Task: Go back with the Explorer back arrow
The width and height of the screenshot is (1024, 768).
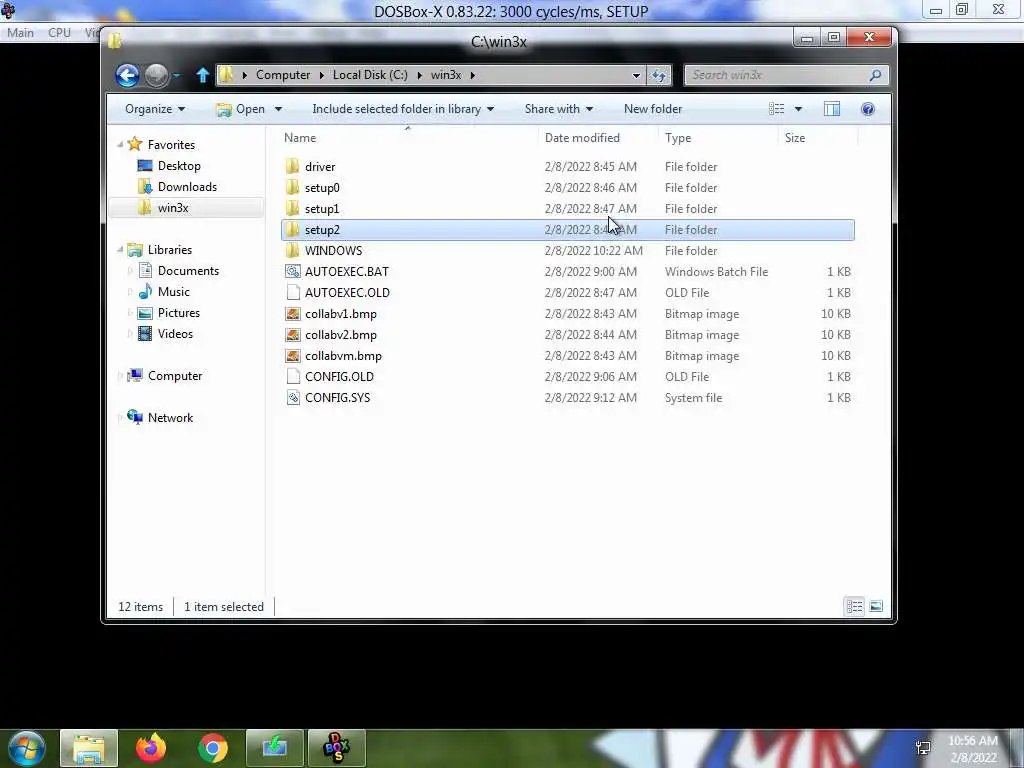Action: point(127,75)
